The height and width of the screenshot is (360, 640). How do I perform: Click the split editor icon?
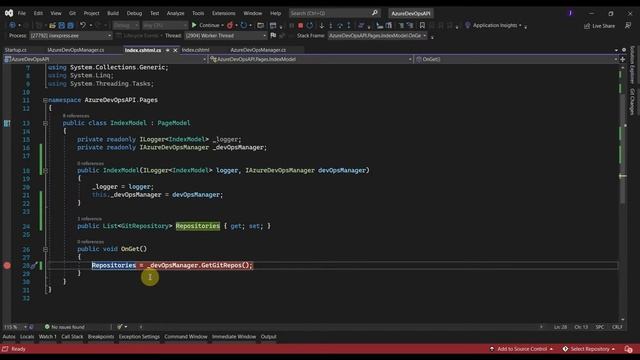[622, 59]
